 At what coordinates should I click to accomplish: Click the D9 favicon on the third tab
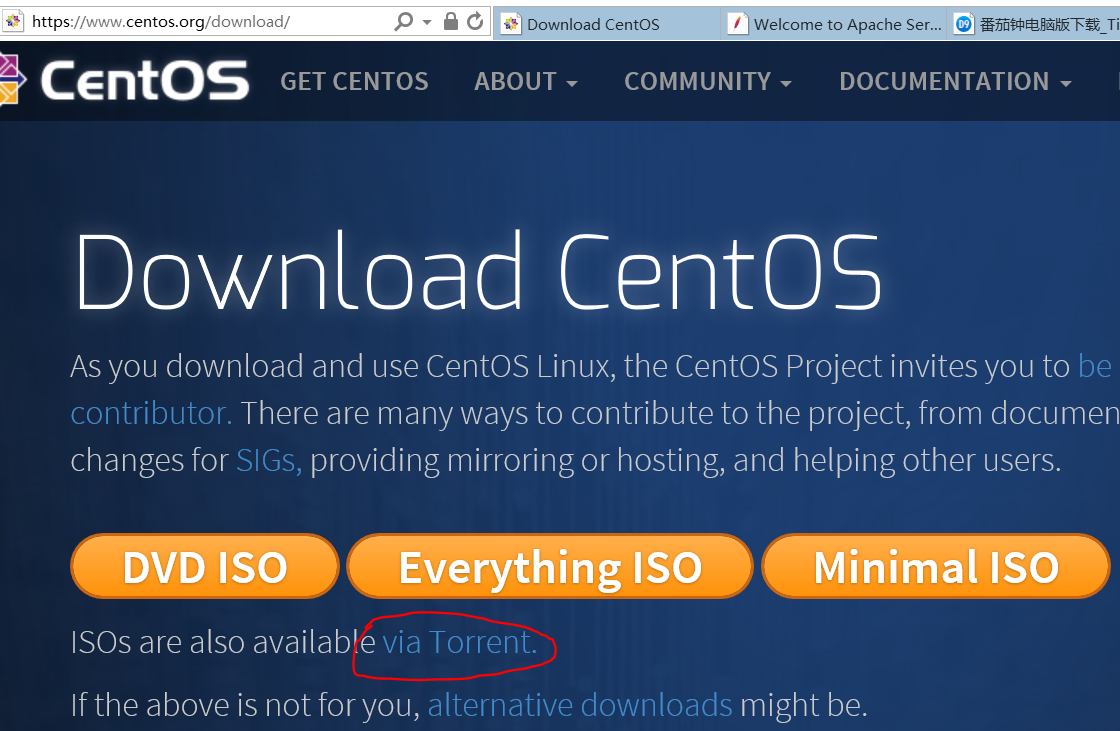(964, 24)
